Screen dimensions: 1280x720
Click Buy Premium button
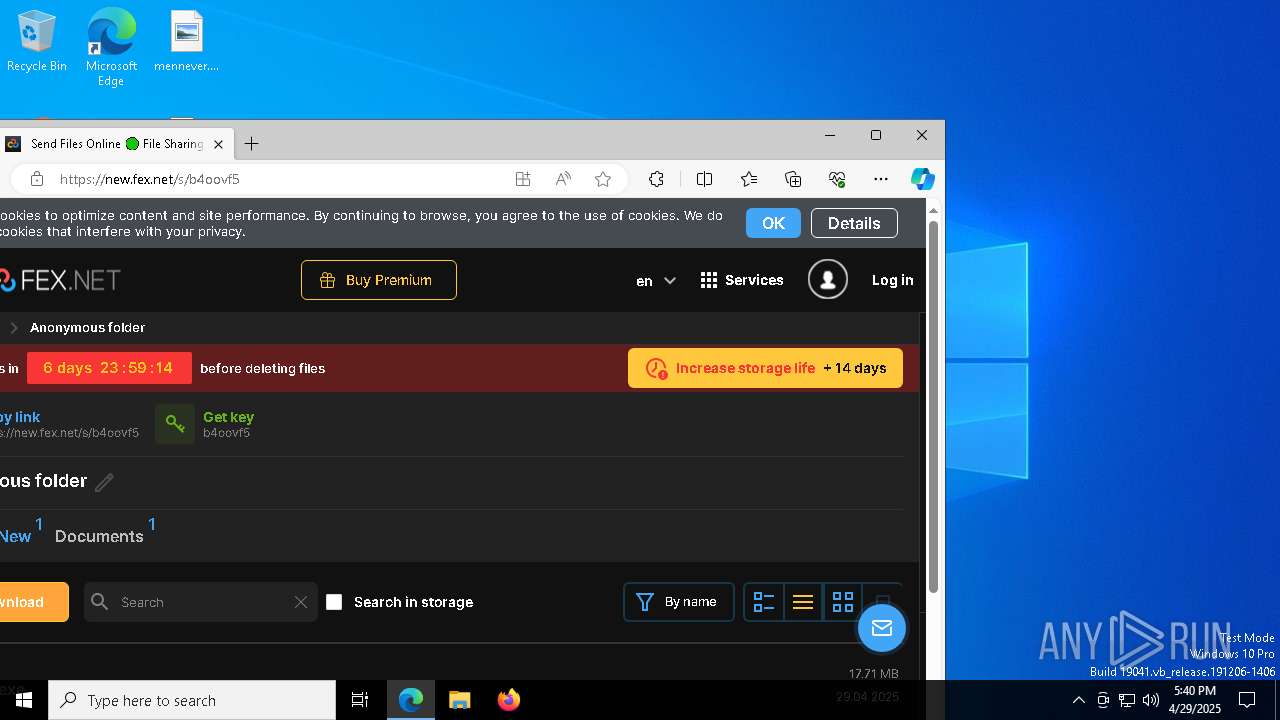click(x=379, y=280)
